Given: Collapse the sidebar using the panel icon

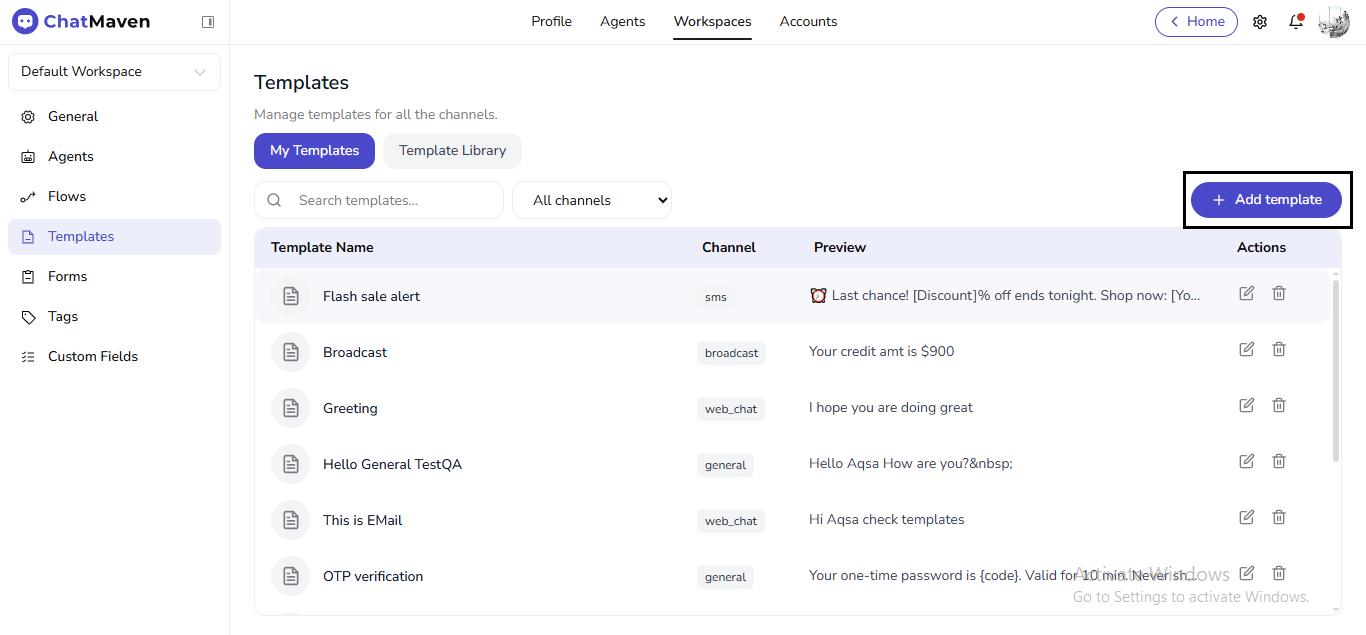Looking at the screenshot, I should click(x=208, y=22).
